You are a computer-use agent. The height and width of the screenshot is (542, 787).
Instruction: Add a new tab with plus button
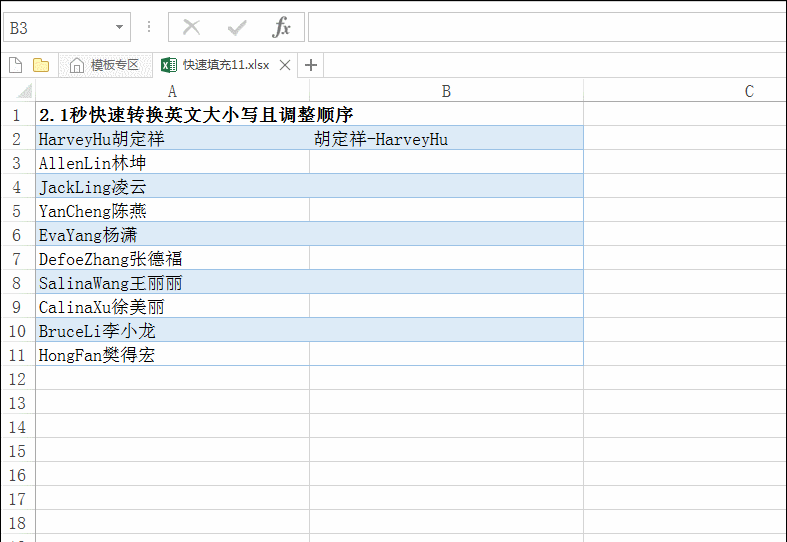point(311,65)
